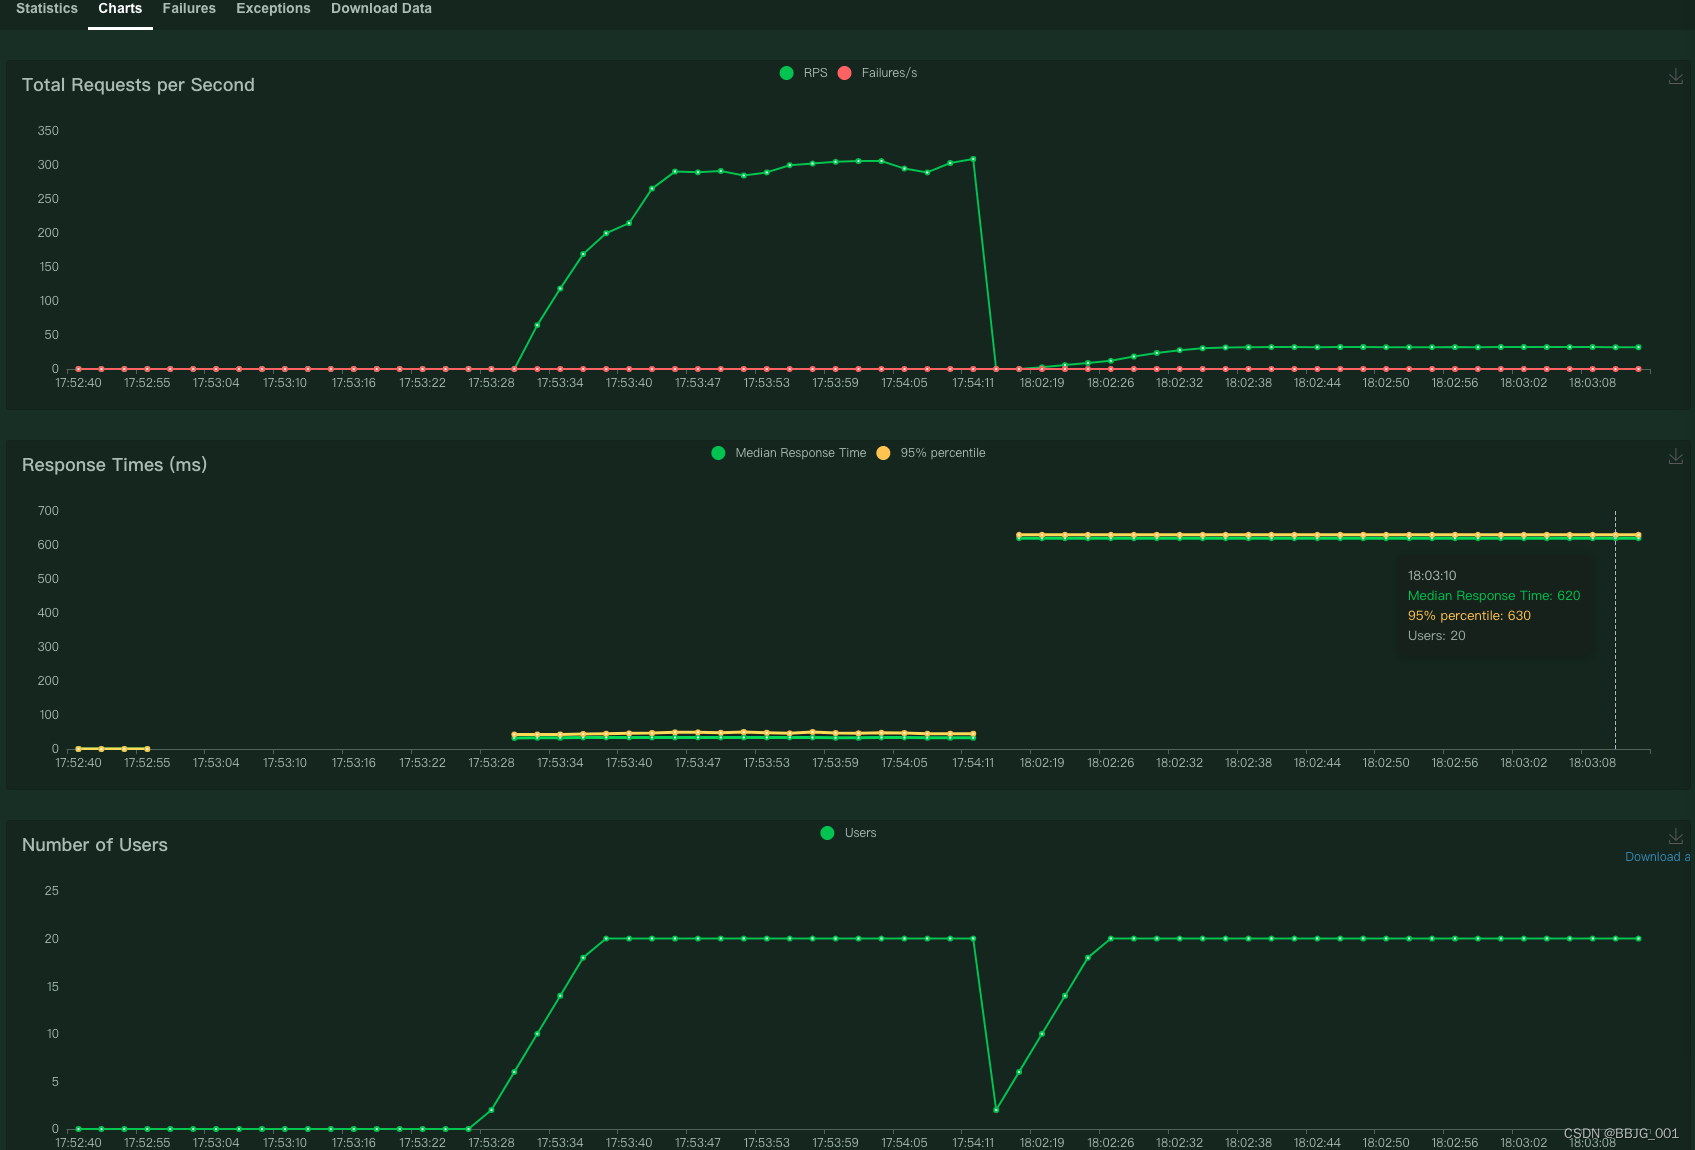
Task: Download the Response Times chart image
Action: click(1676, 457)
